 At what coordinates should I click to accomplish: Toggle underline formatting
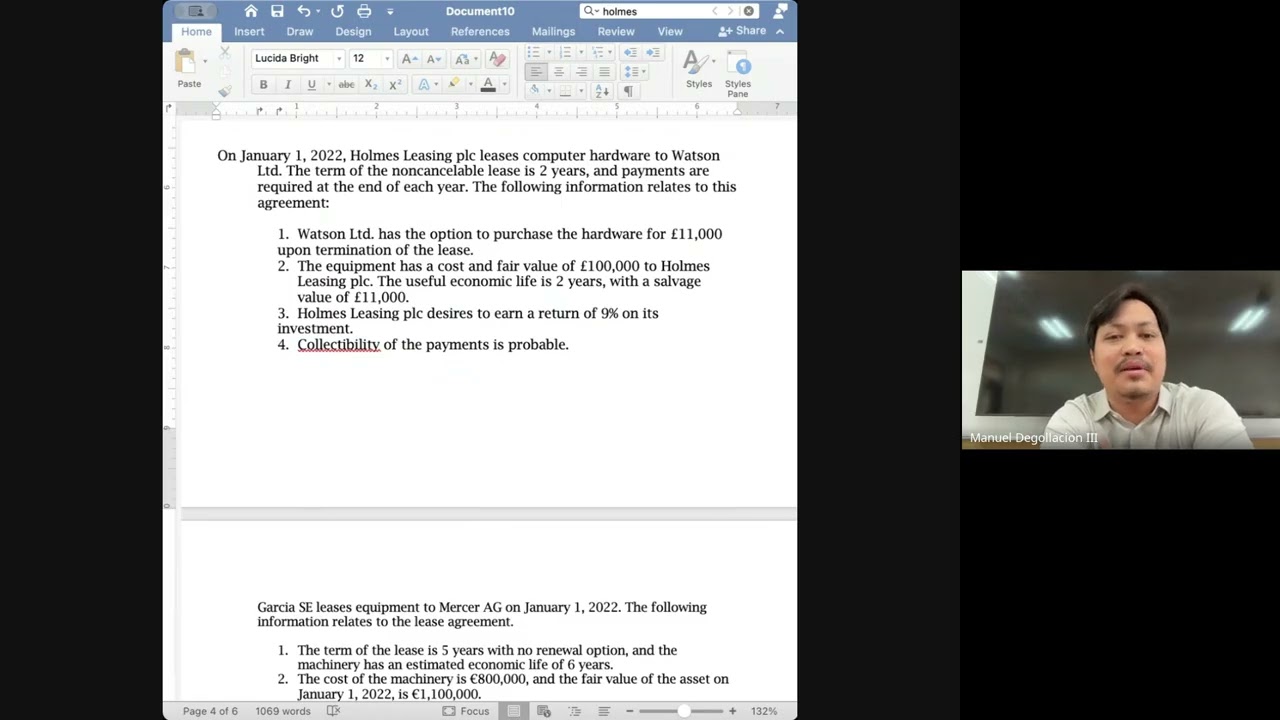pyautogui.click(x=311, y=85)
